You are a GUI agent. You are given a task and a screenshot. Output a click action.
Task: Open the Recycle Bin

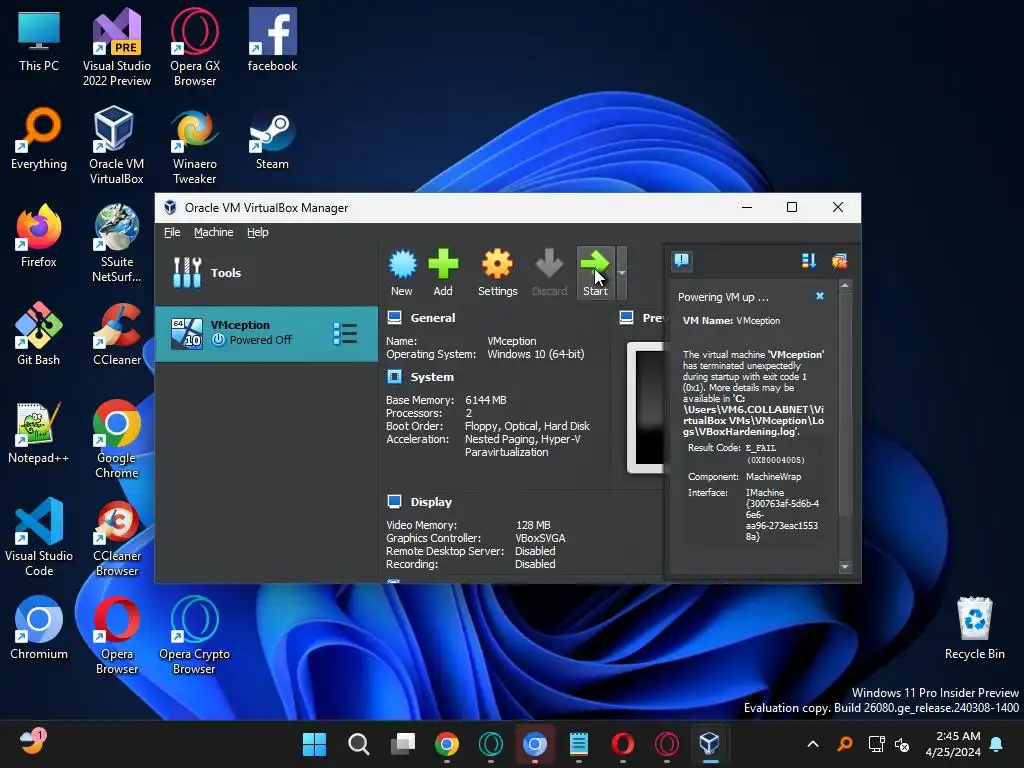point(974,628)
